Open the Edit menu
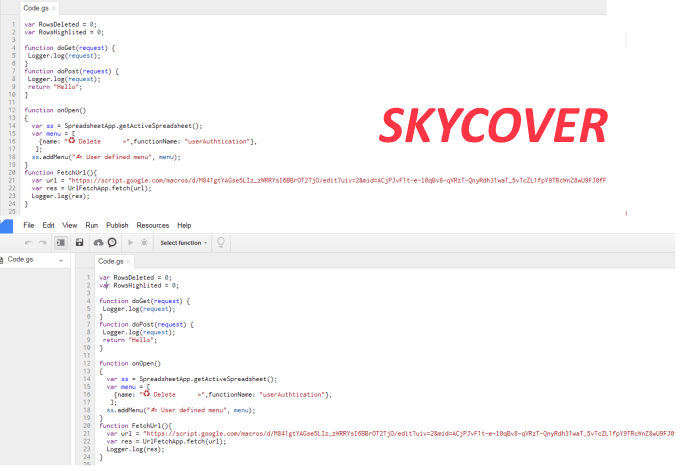This screenshot has width=680, height=471. click(48, 225)
